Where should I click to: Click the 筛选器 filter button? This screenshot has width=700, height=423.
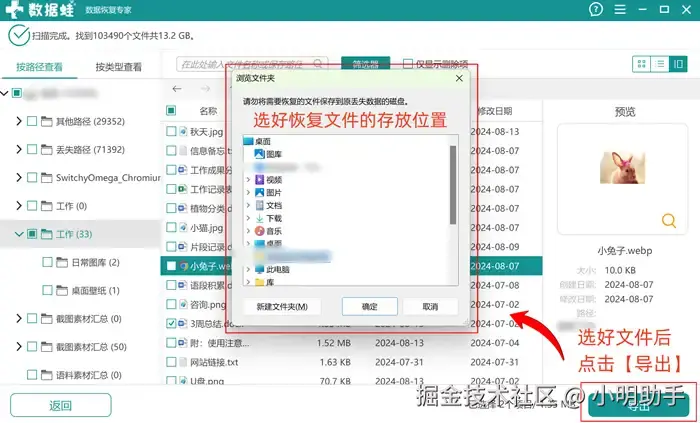tap(366, 64)
